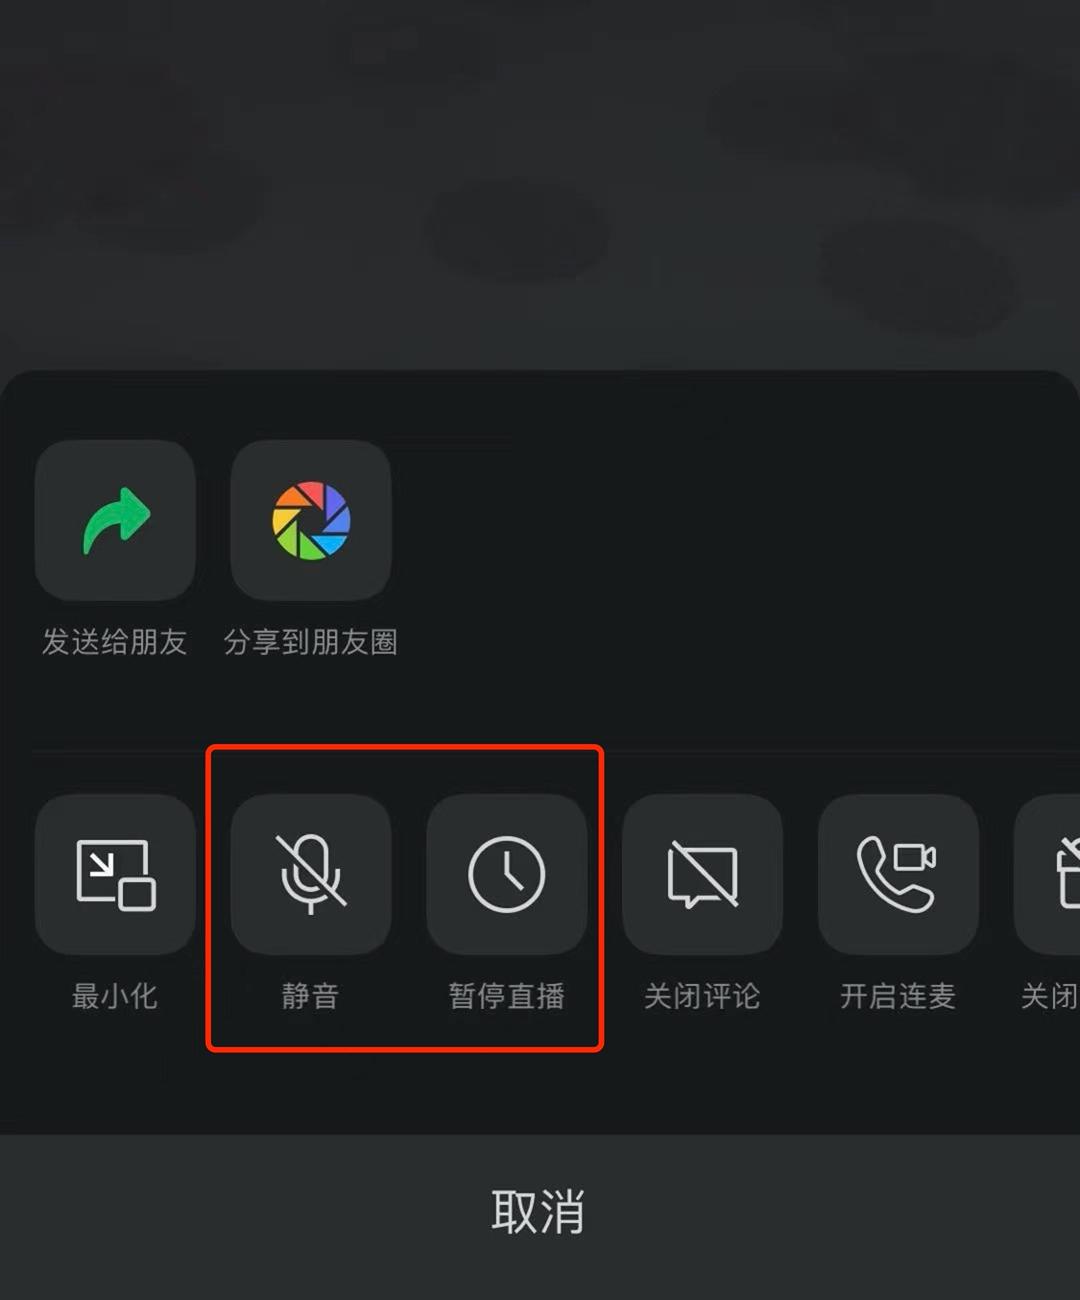1080x1300 pixels.
Task: Tap the colorful Moments aperture icon
Action: (311, 520)
